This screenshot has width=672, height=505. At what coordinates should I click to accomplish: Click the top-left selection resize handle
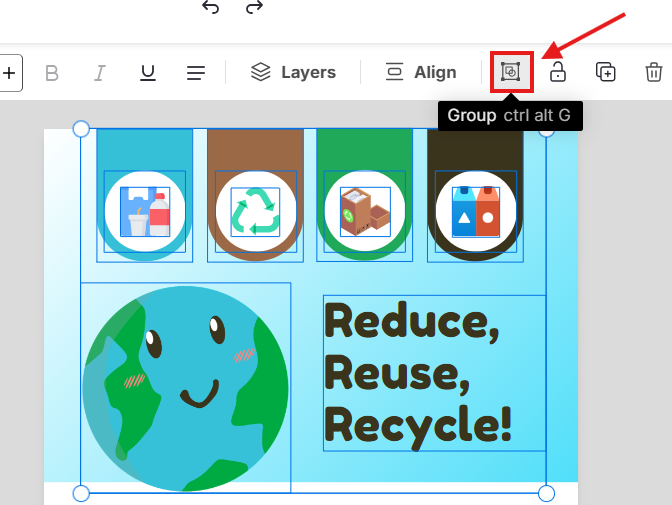(x=81, y=129)
